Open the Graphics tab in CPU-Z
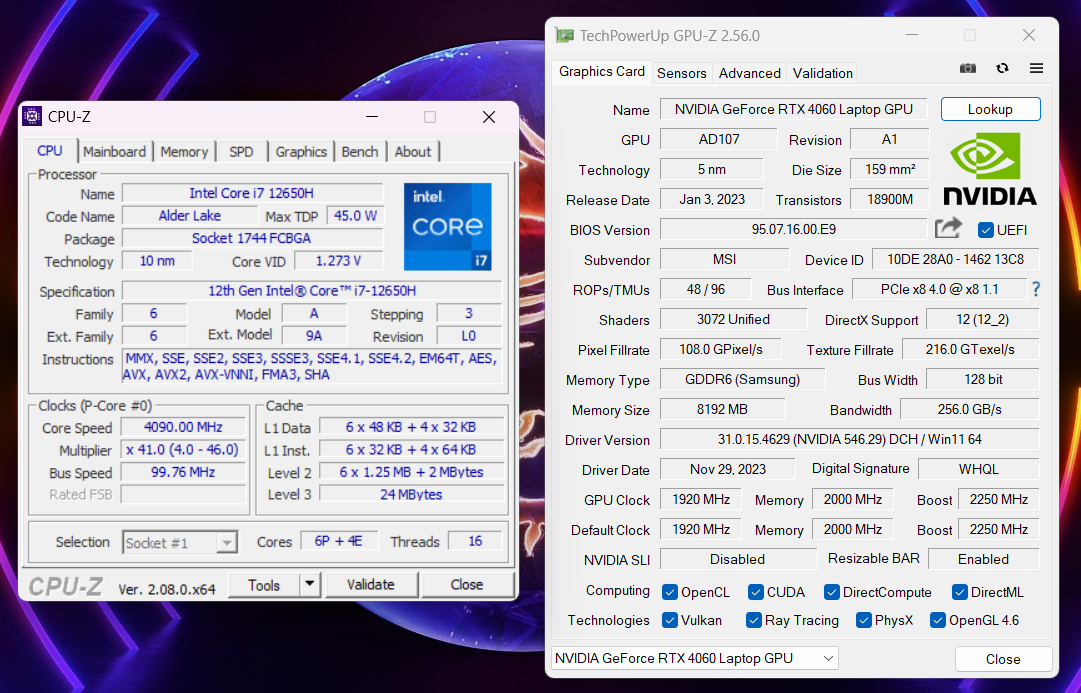 (301, 152)
